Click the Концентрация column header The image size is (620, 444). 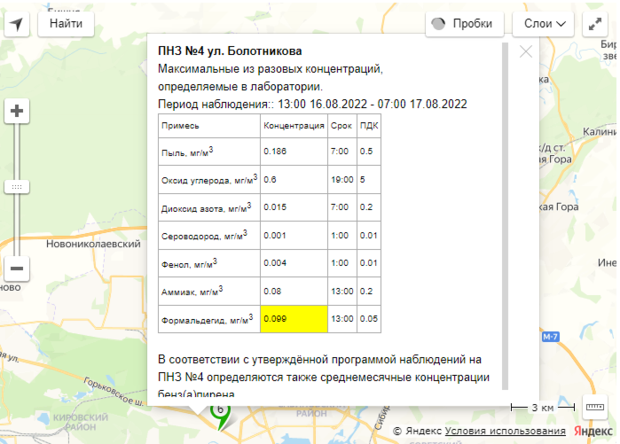[x=293, y=126]
